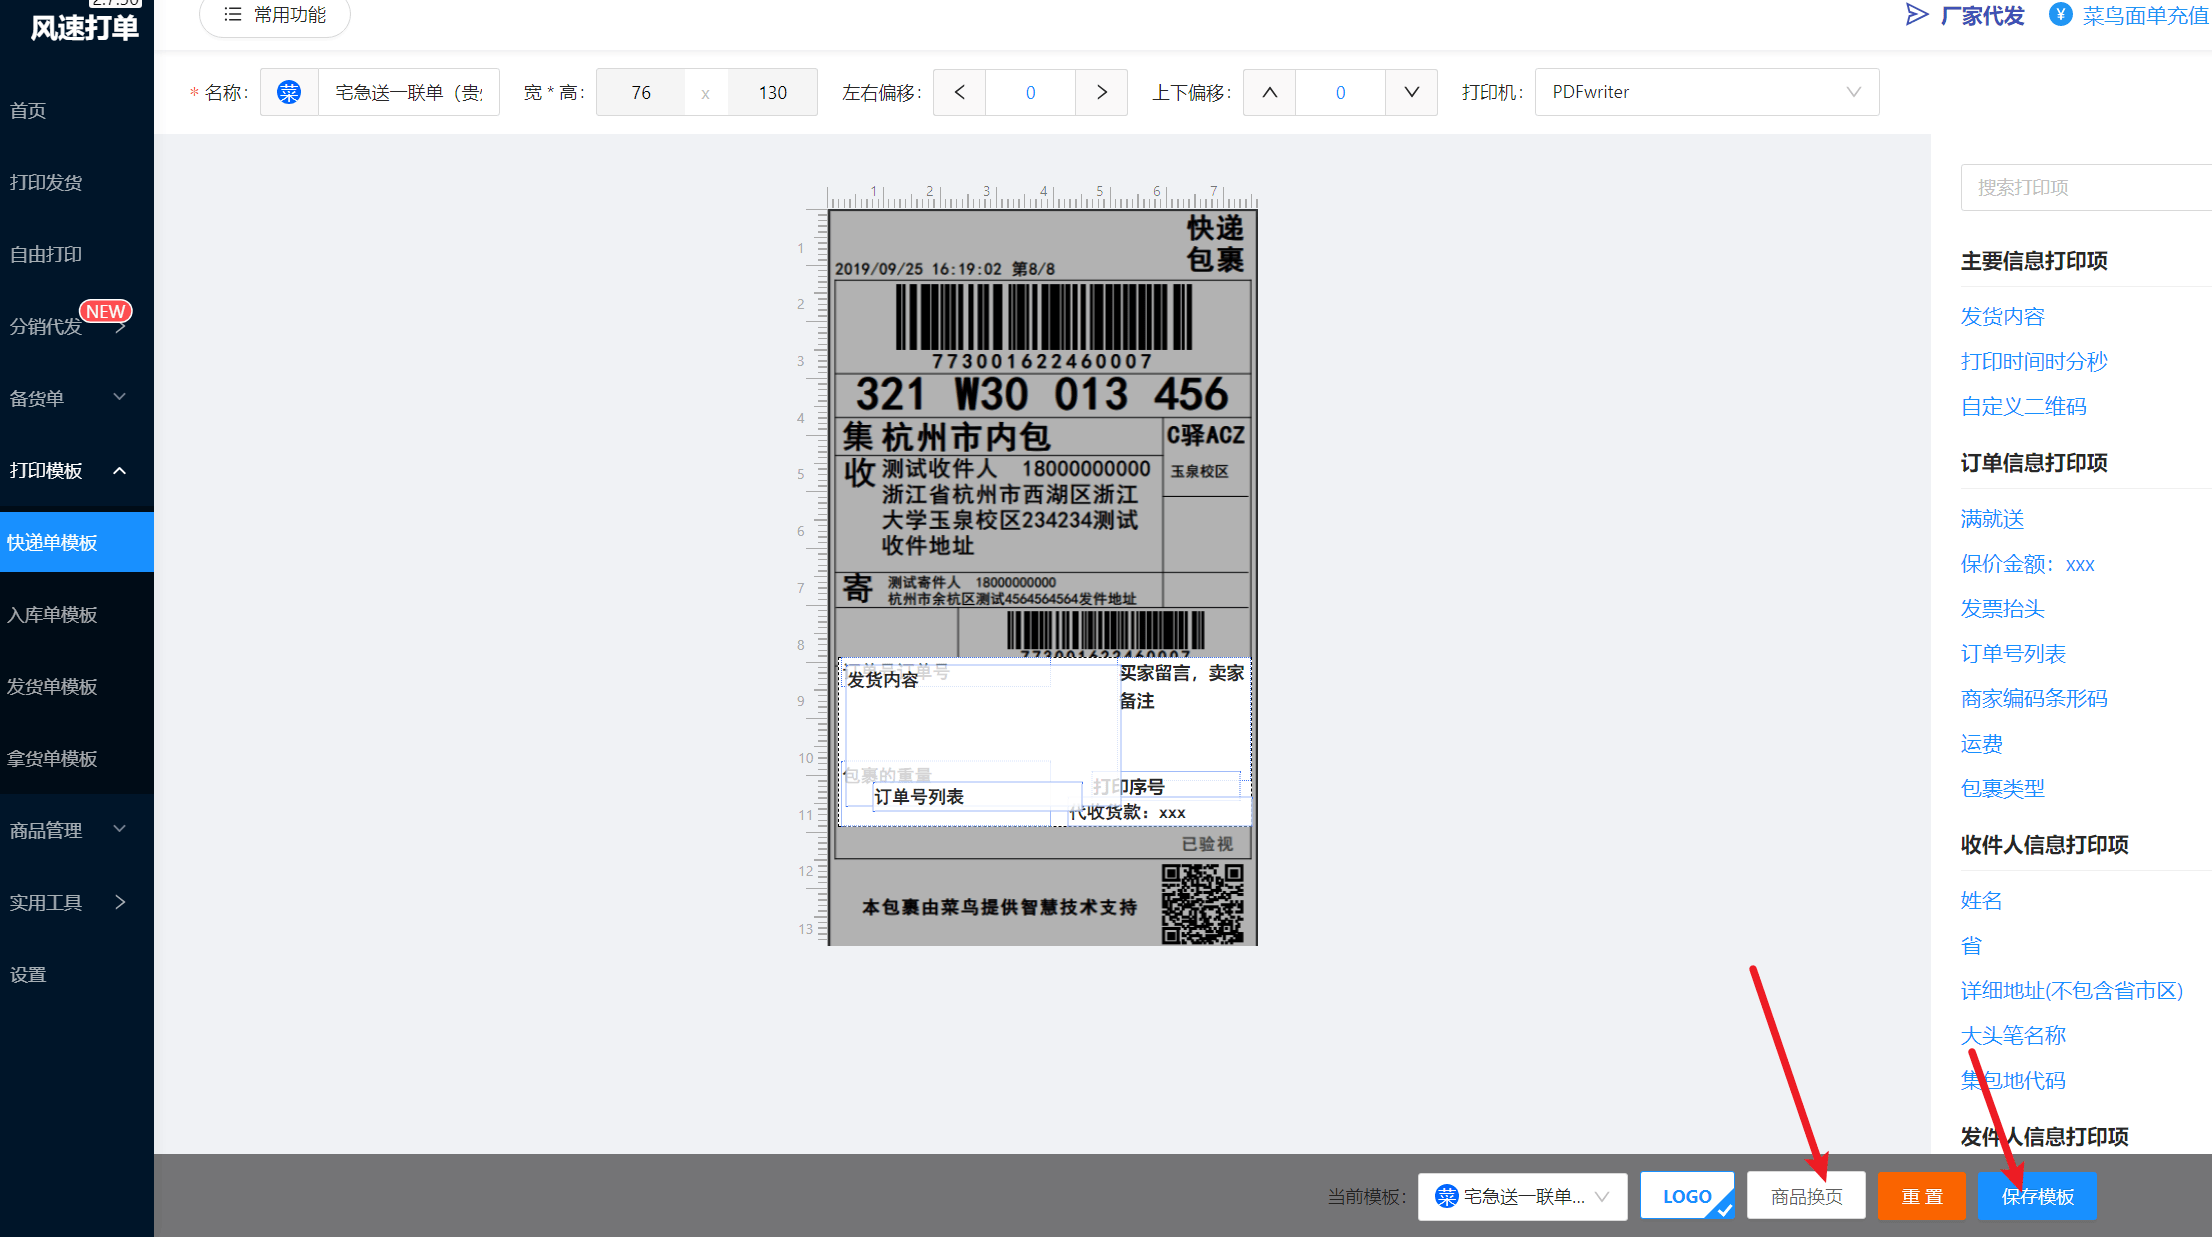Viewport: 2212px width, 1237px height.
Task: Click the orange 重置 button
Action: click(1922, 1196)
